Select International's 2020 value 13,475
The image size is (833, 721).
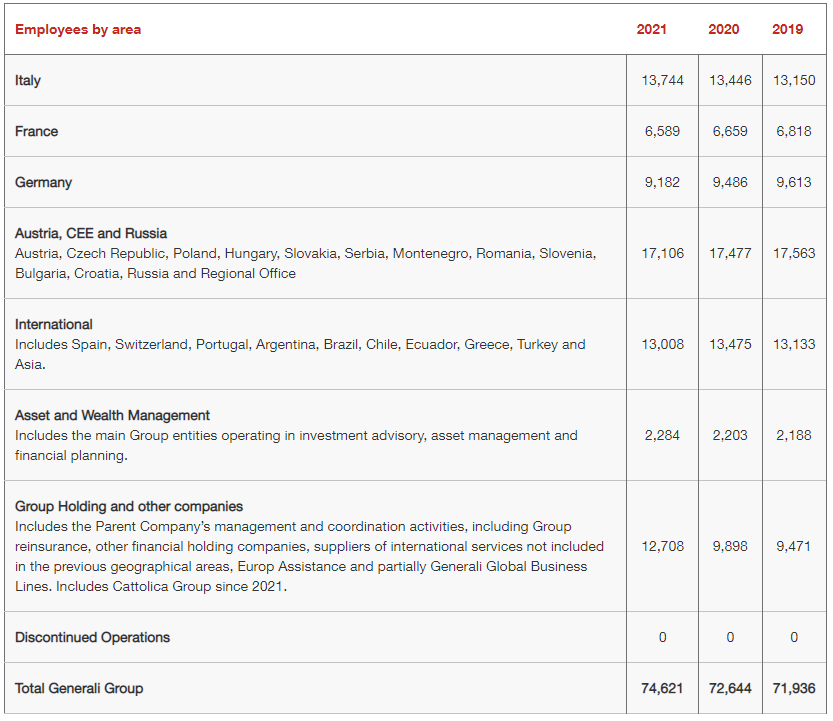point(730,344)
